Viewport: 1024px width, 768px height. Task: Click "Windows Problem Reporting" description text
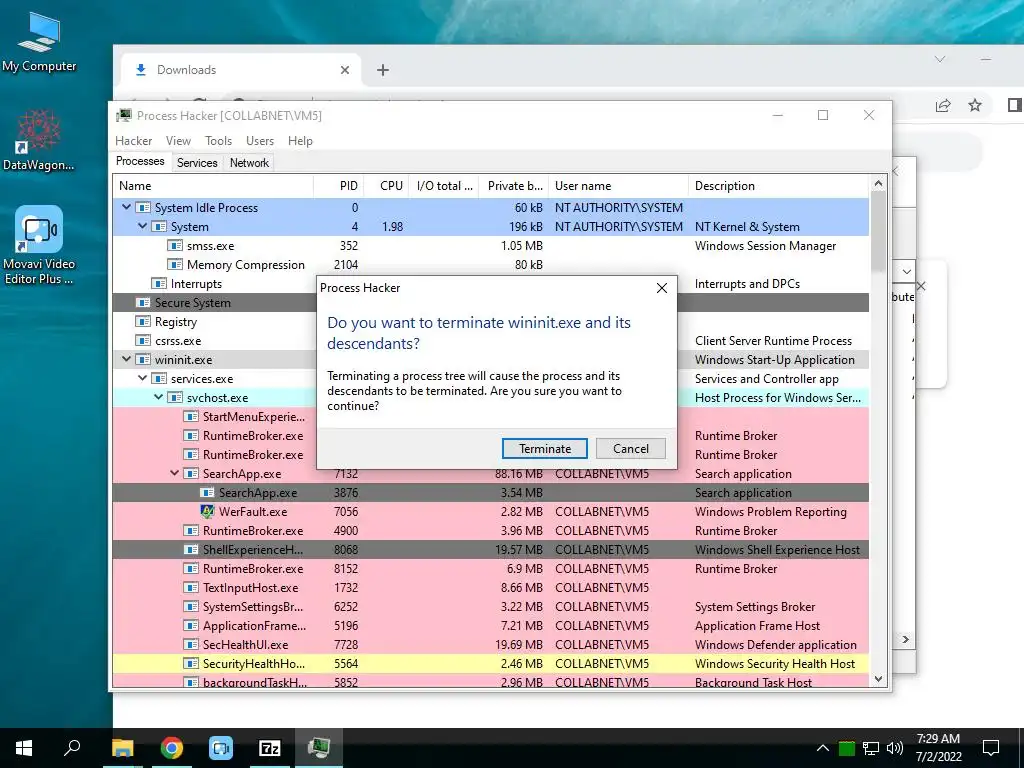tap(771, 511)
